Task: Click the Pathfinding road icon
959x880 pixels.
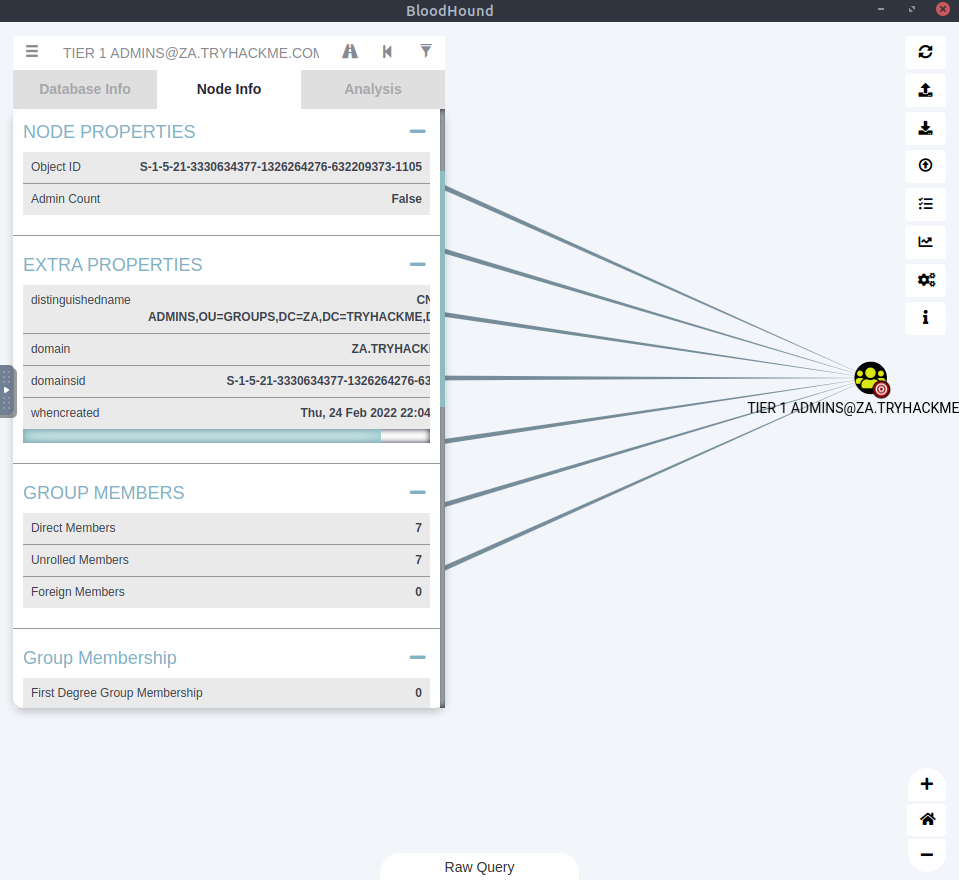Action: 350,52
